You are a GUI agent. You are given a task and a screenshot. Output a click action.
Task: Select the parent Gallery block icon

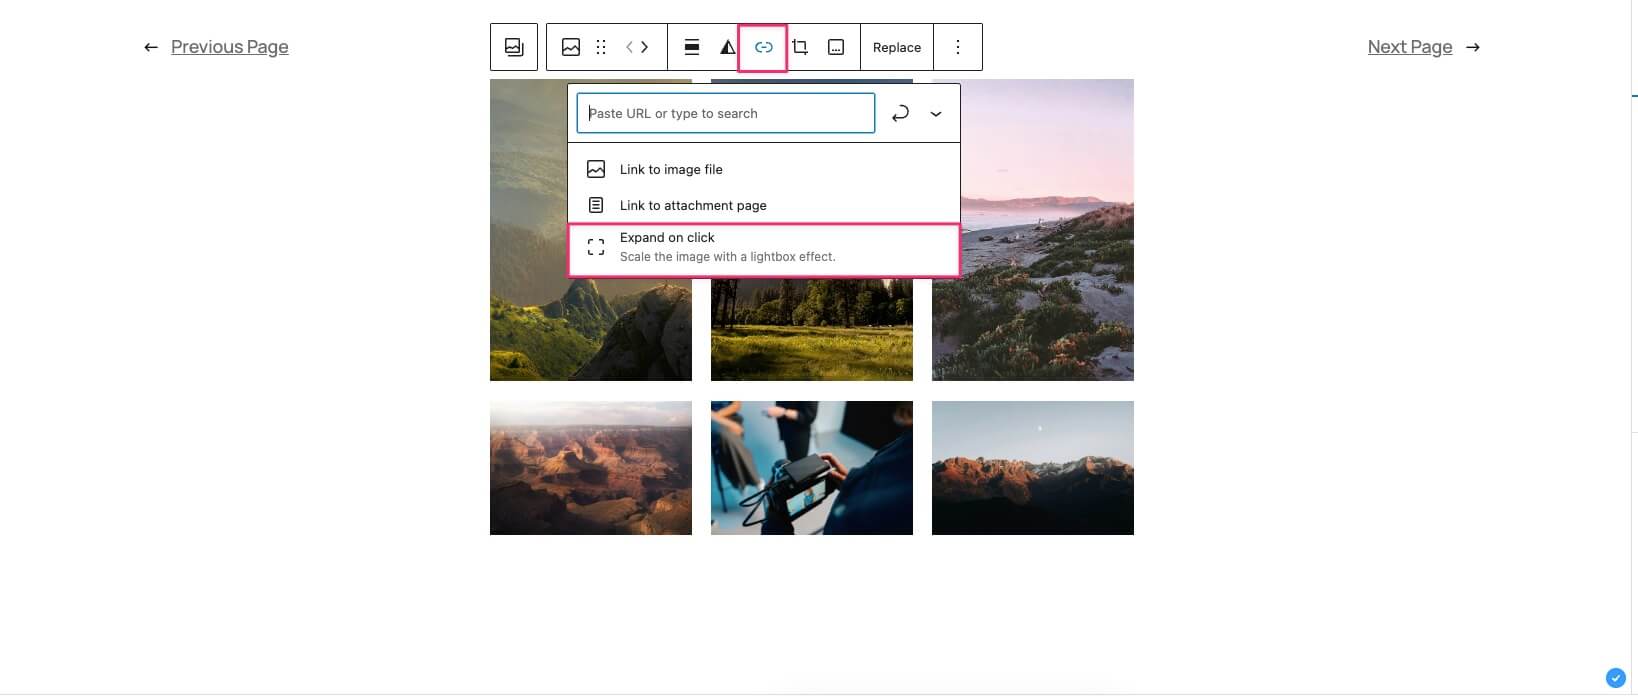click(x=514, y=47)
